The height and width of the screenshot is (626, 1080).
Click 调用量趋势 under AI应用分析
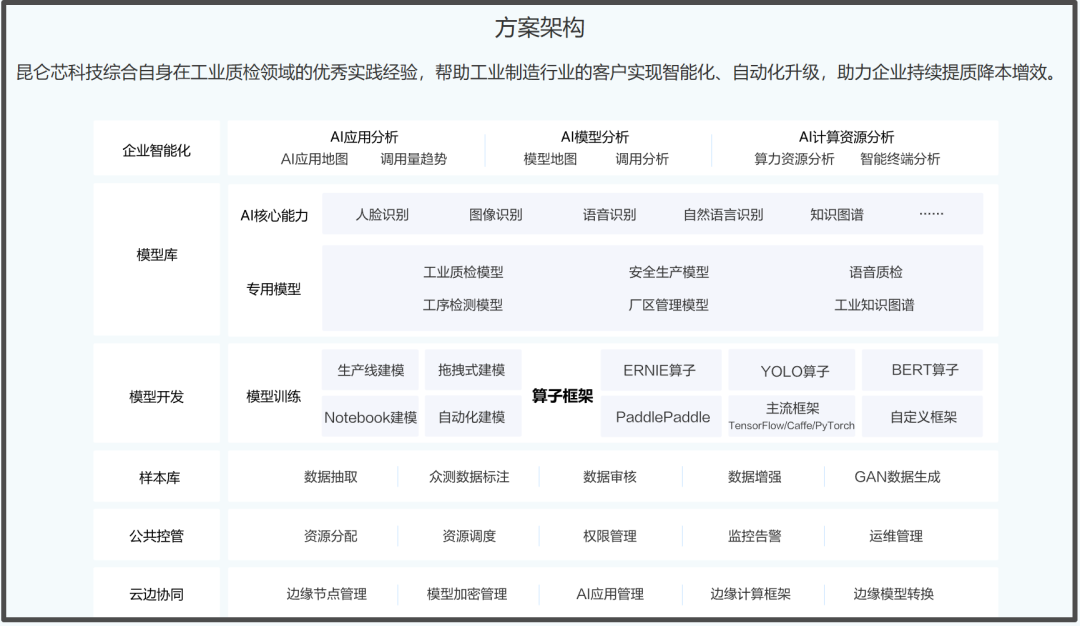(x=414, y=159)
